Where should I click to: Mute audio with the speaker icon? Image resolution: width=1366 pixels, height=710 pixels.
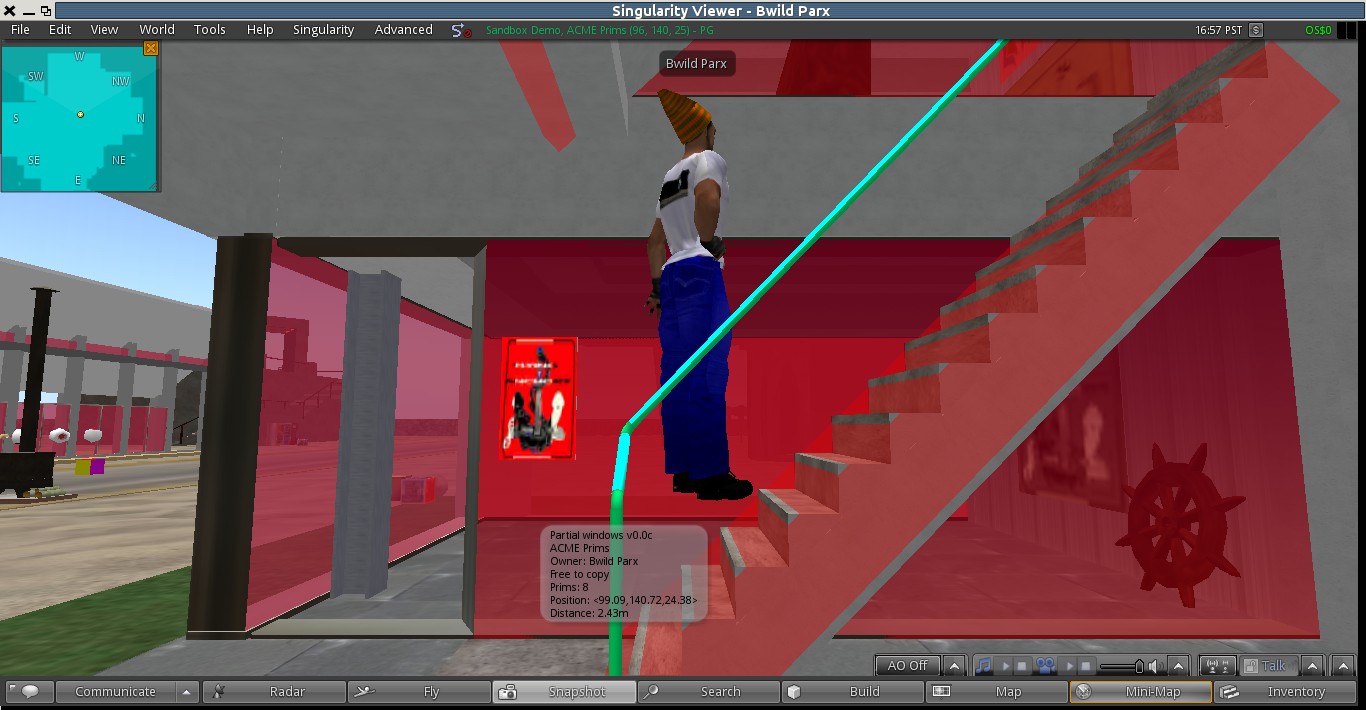[x=1154, y=666]
